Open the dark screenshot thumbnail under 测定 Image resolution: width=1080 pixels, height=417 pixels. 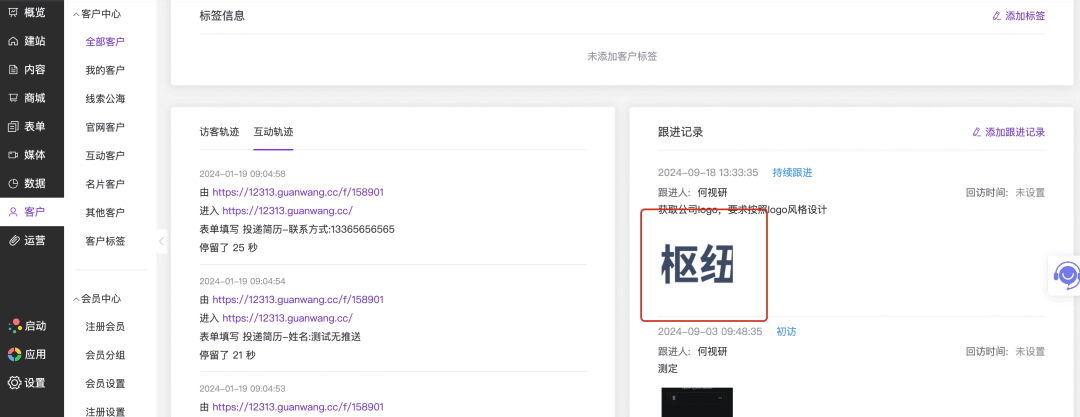click(697, 402)
